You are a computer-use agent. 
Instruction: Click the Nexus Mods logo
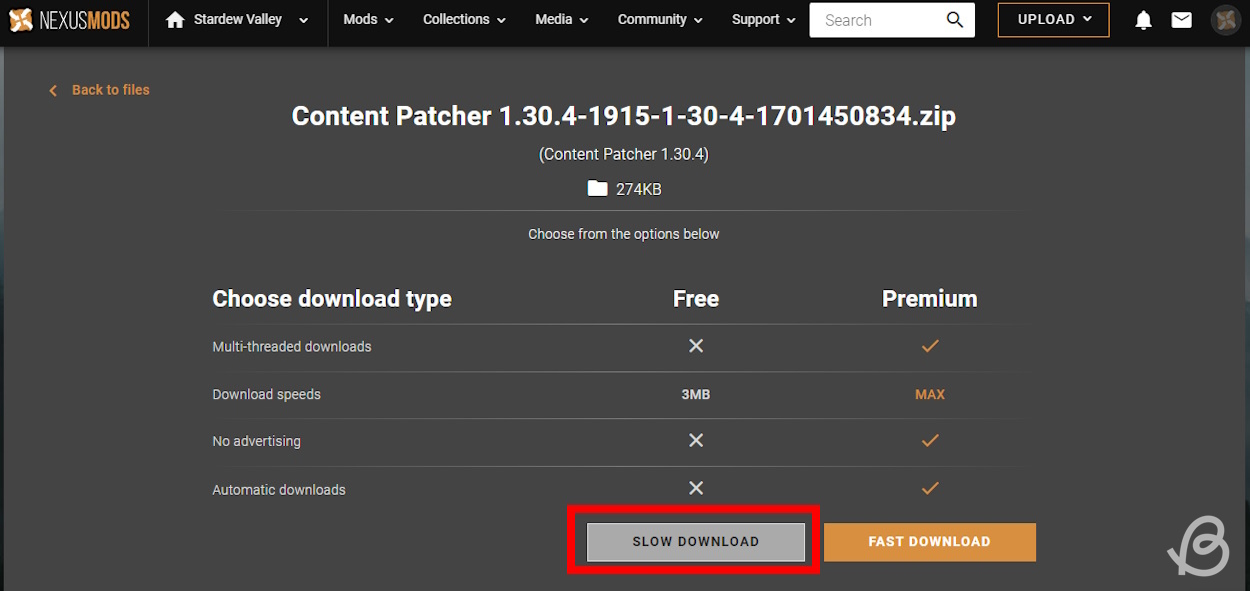pyautogui.click(x=70, y=20)
